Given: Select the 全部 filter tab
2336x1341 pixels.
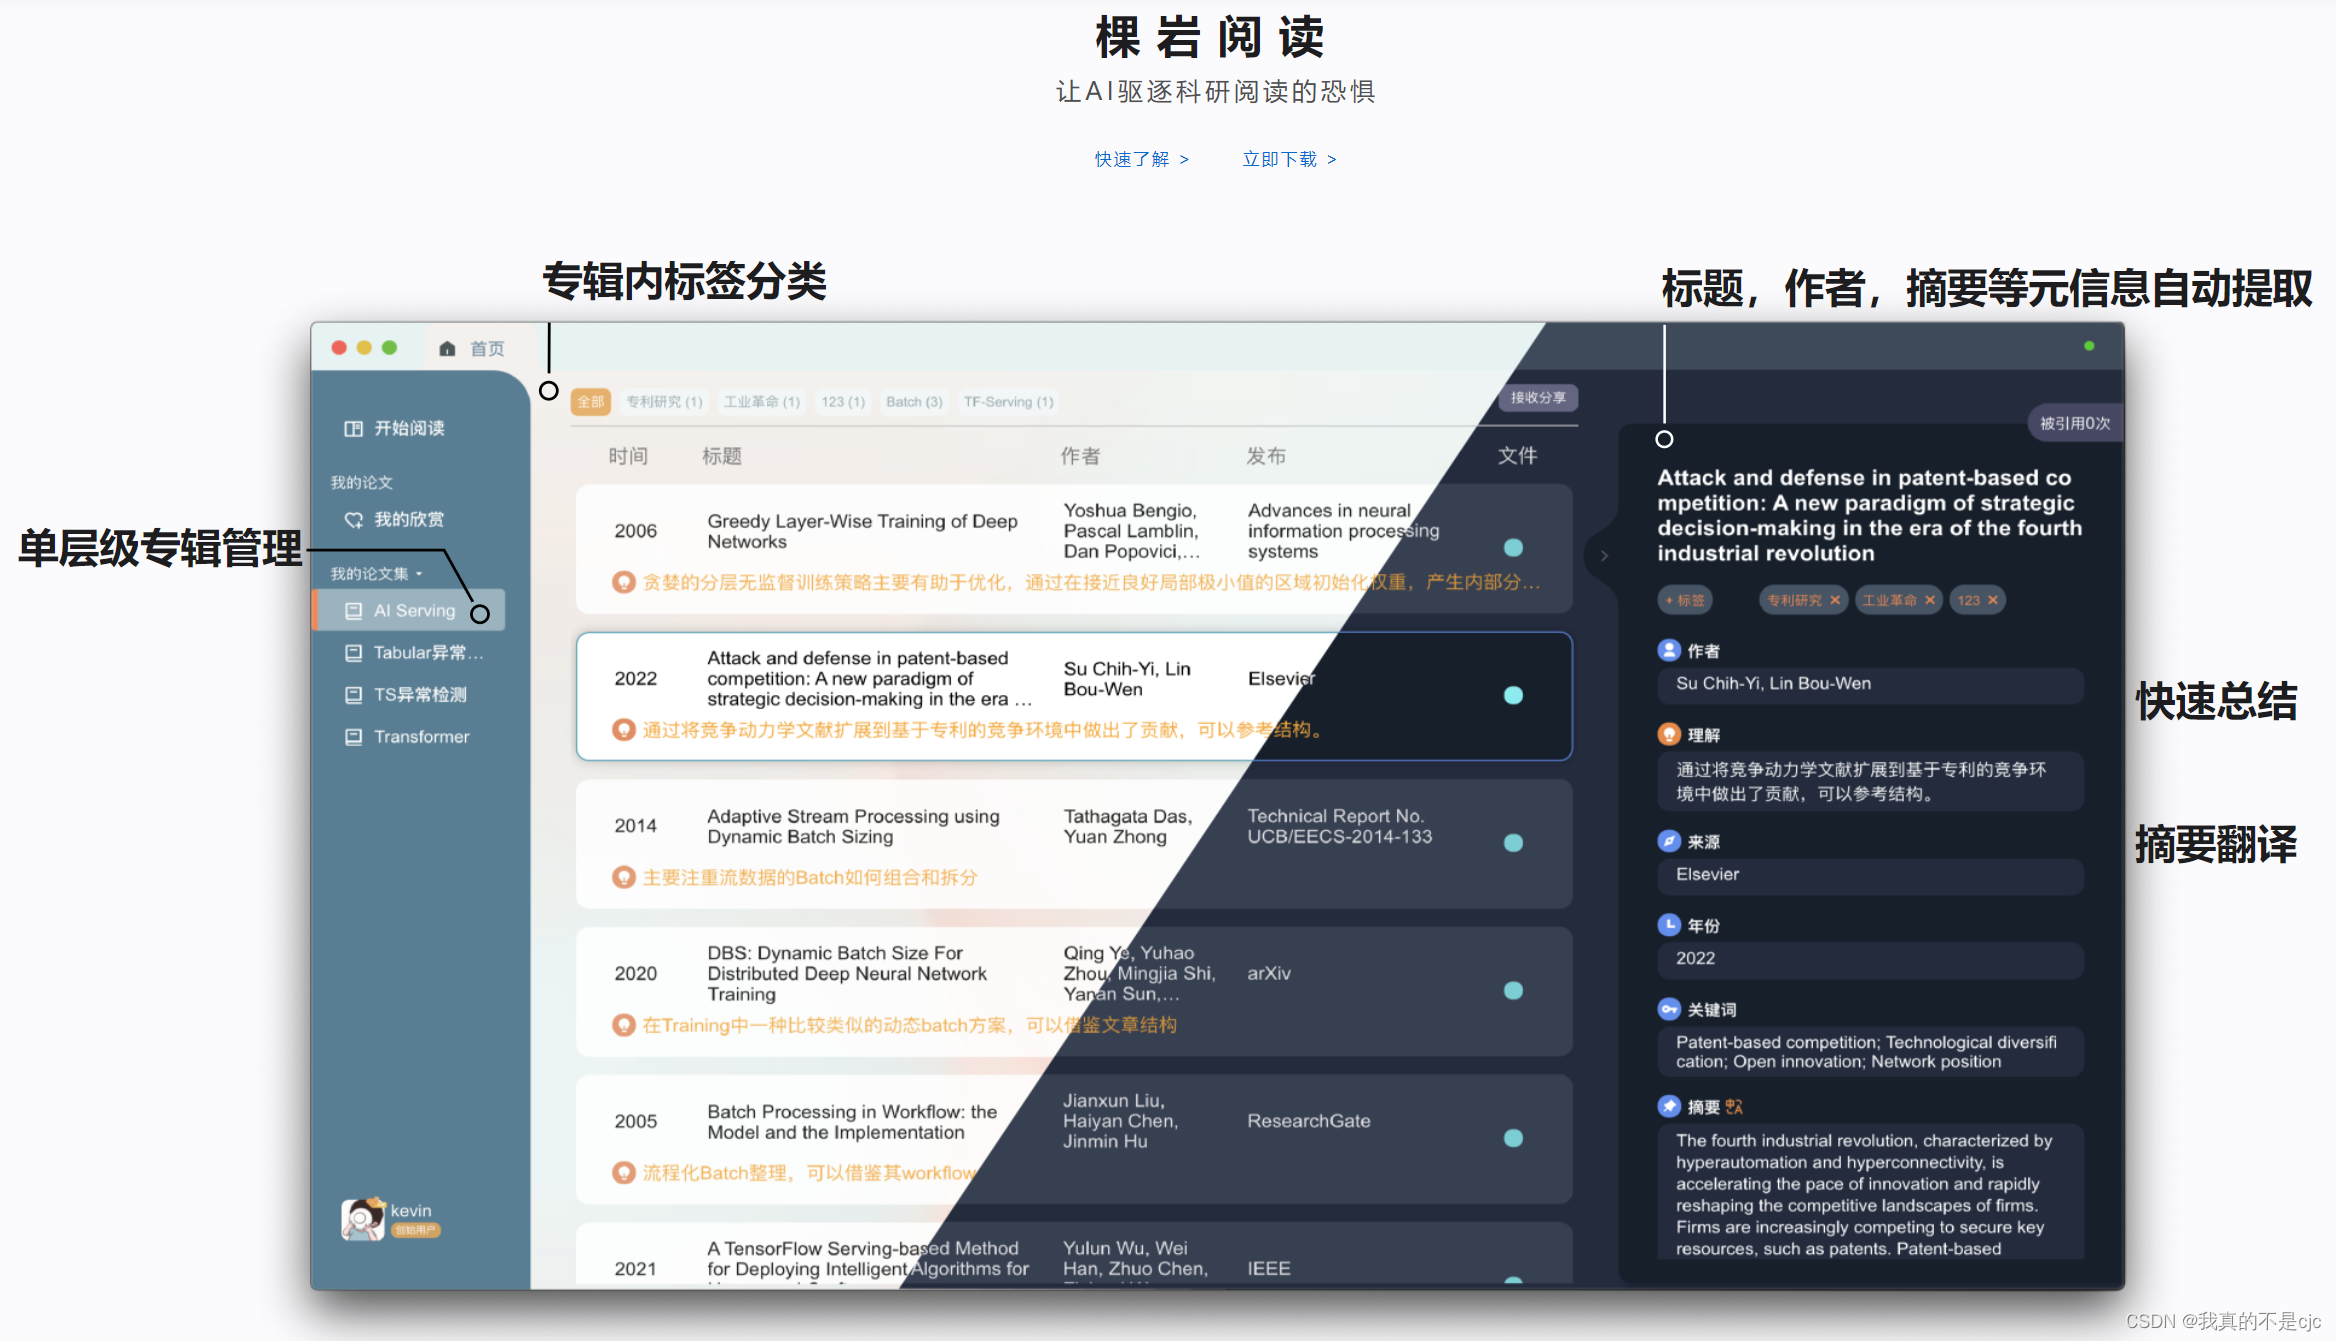Looking at the screenshot, I should coord(590,402).
